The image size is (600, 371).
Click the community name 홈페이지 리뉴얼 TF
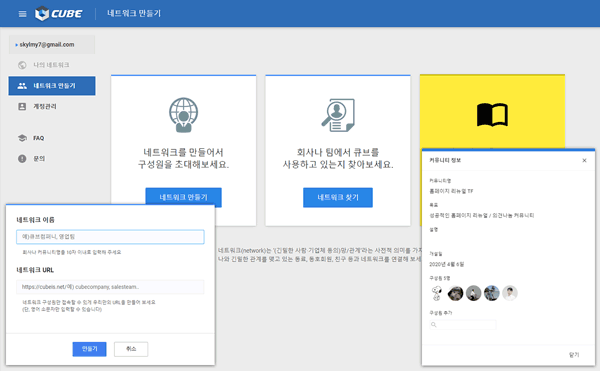coord(451,191)
